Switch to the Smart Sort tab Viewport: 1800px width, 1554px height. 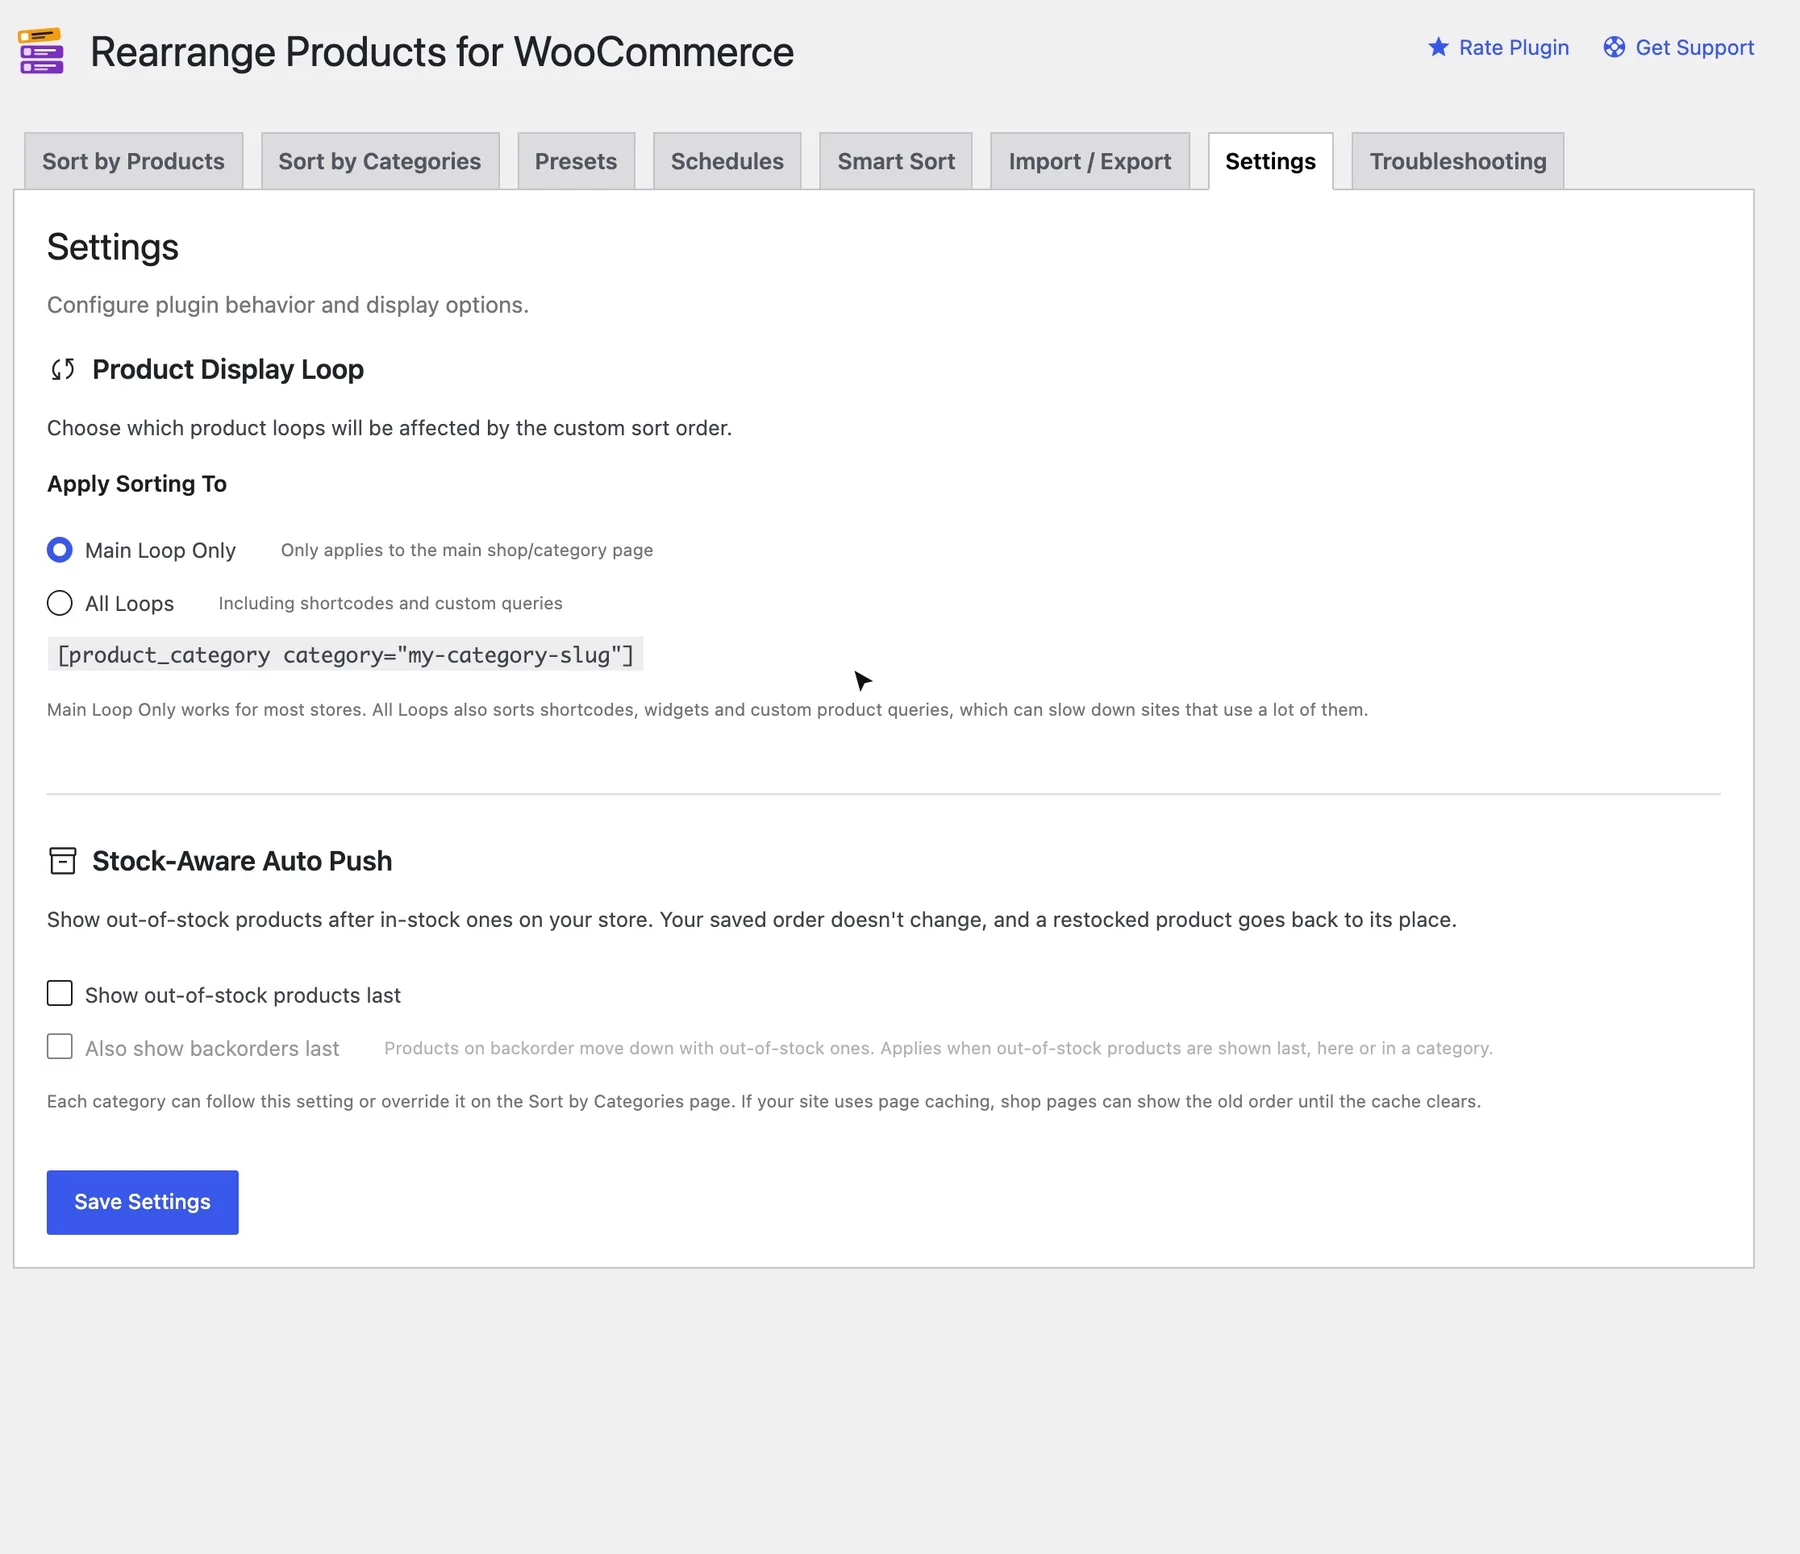click(x=896, y=161)
